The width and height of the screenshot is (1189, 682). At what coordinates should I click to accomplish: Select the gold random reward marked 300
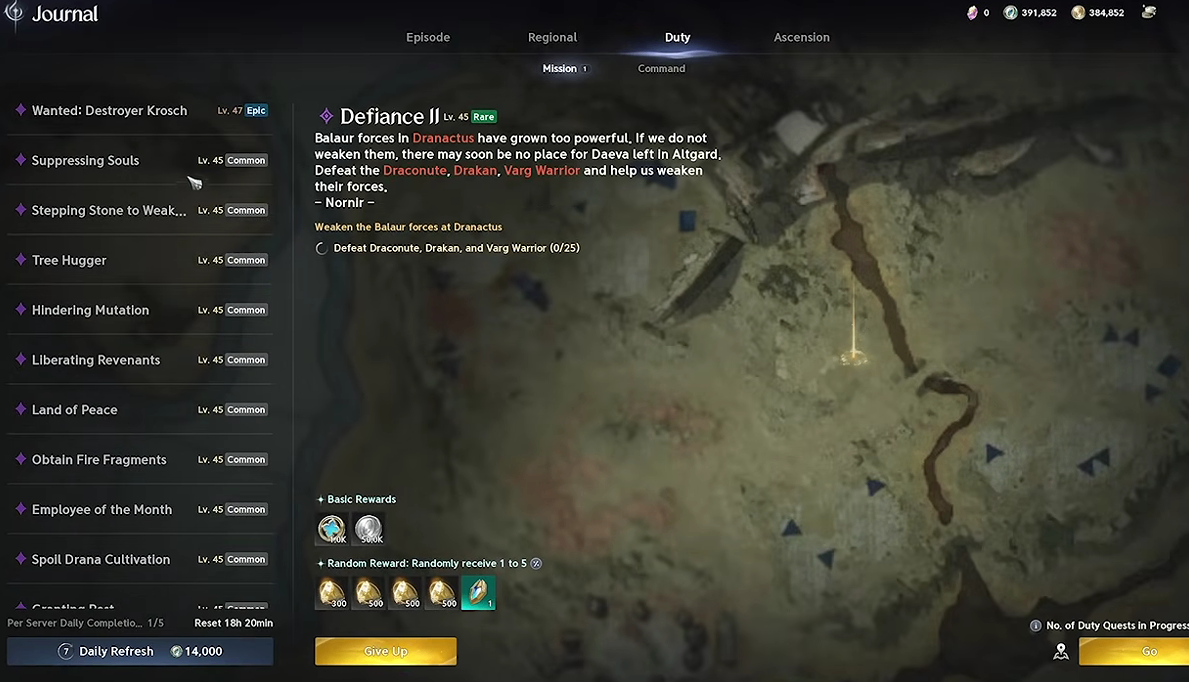331,592
